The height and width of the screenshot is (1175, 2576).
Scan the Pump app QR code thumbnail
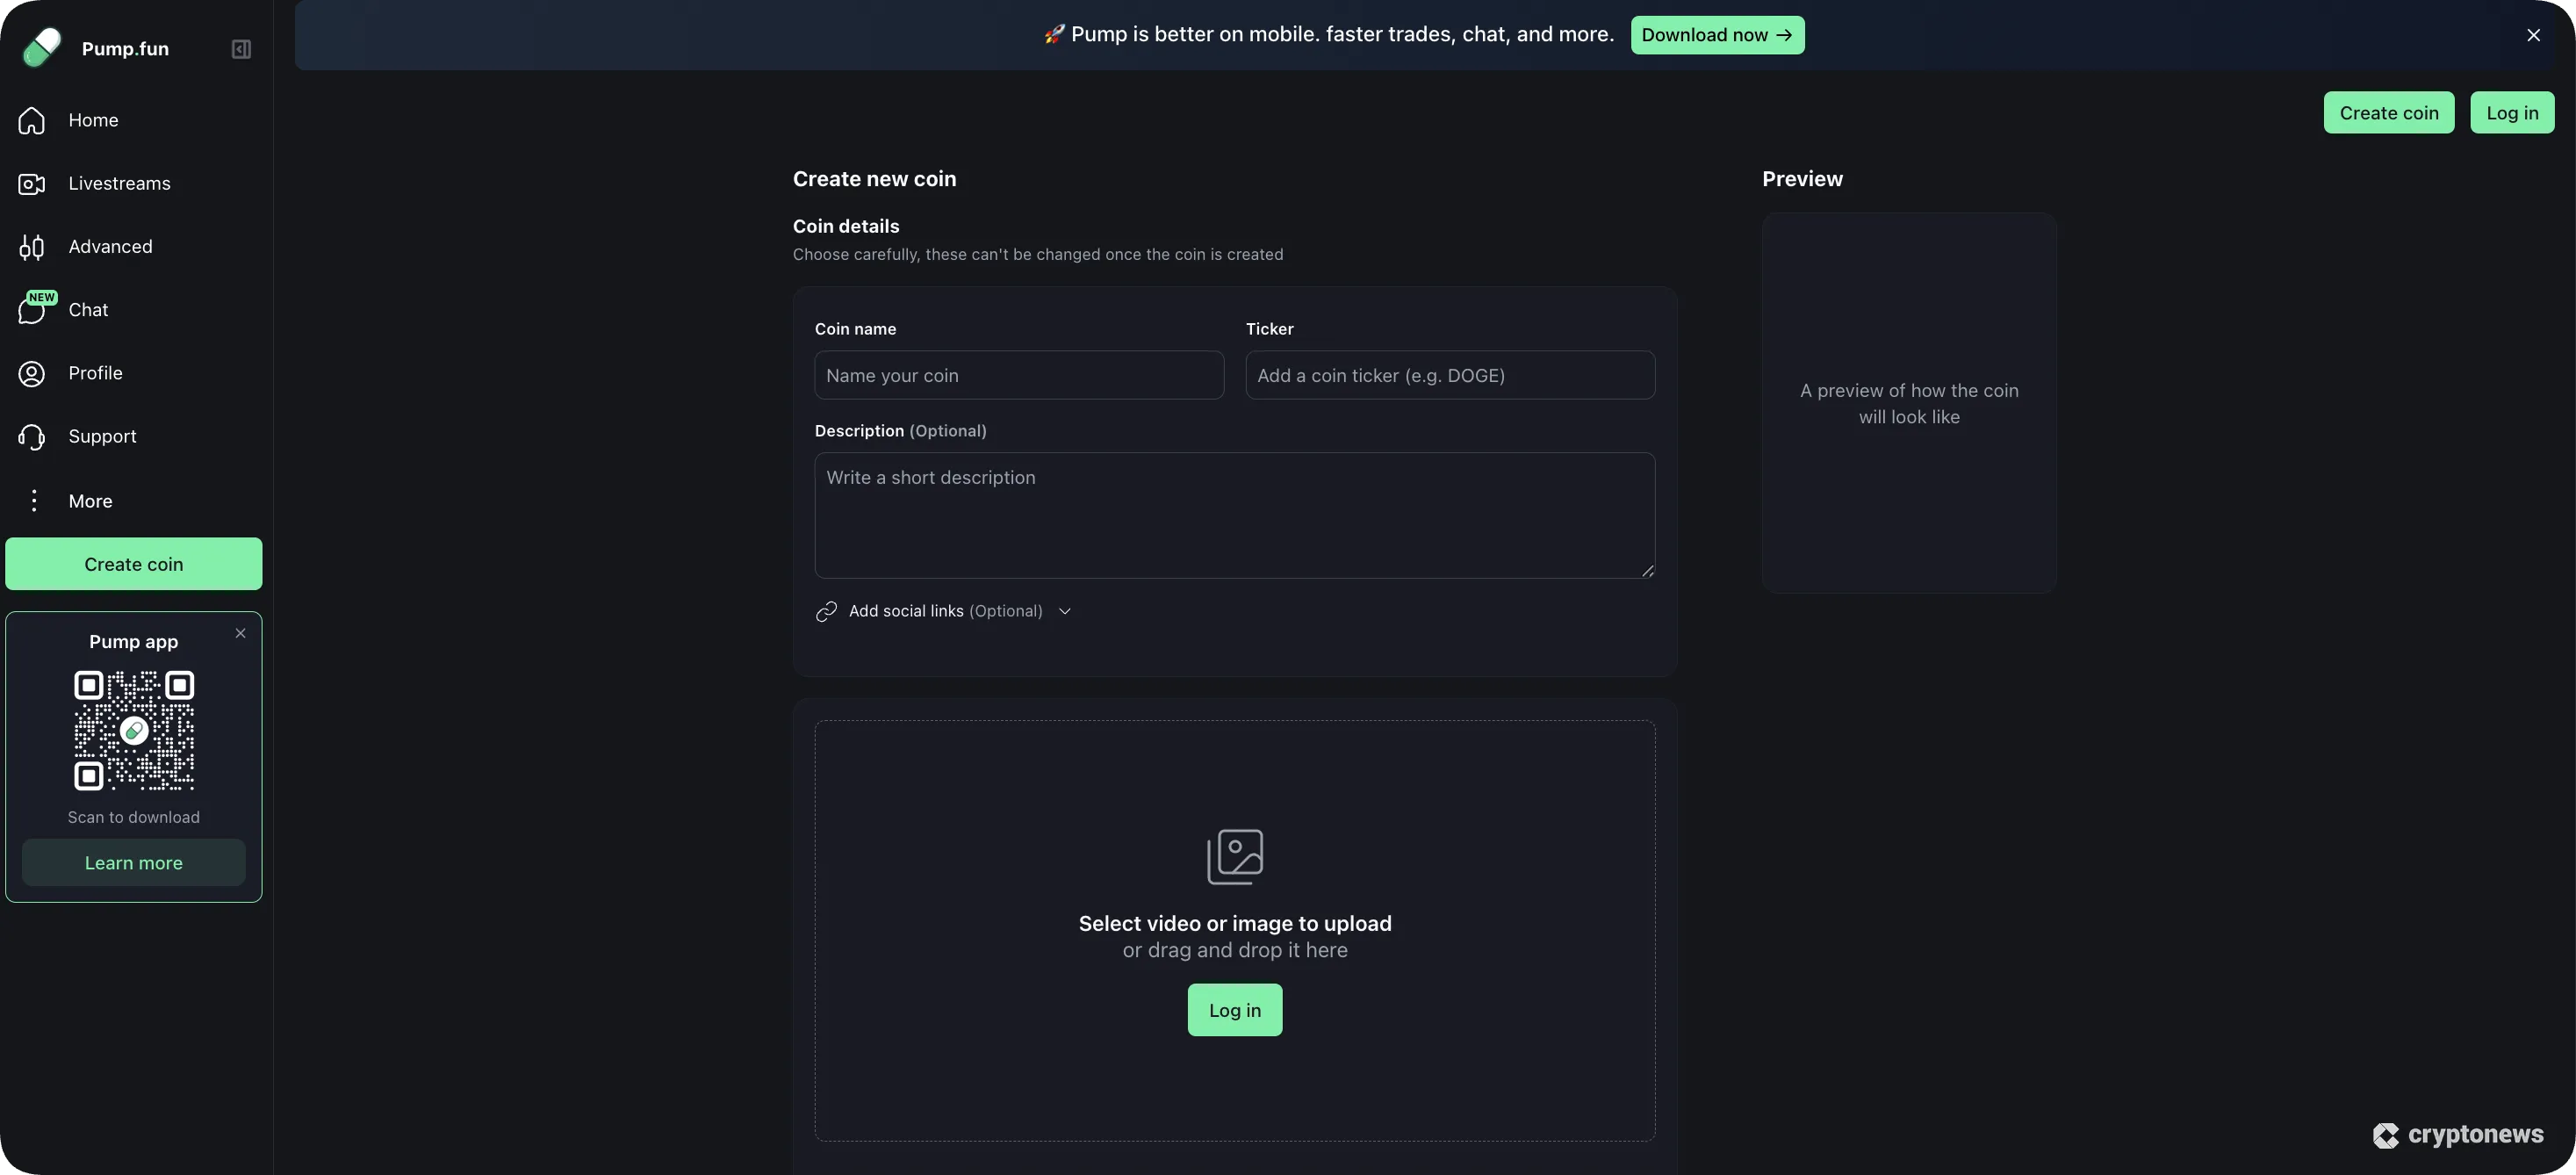[x=133, y=731]
